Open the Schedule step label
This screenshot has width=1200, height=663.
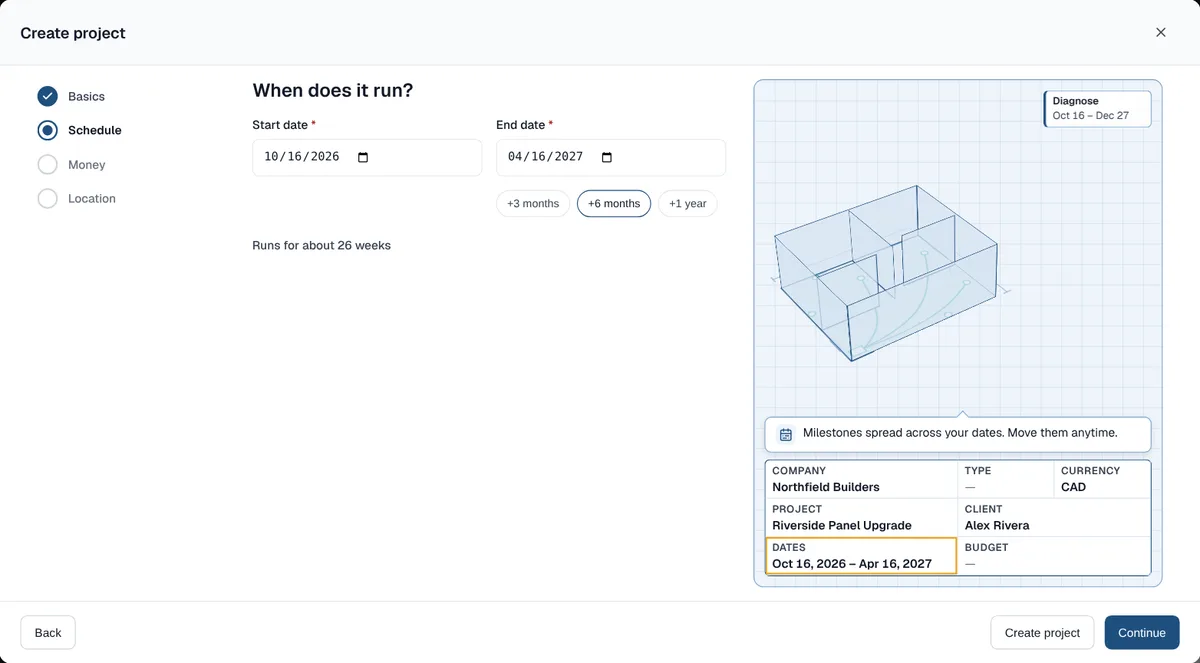(95, 130)
